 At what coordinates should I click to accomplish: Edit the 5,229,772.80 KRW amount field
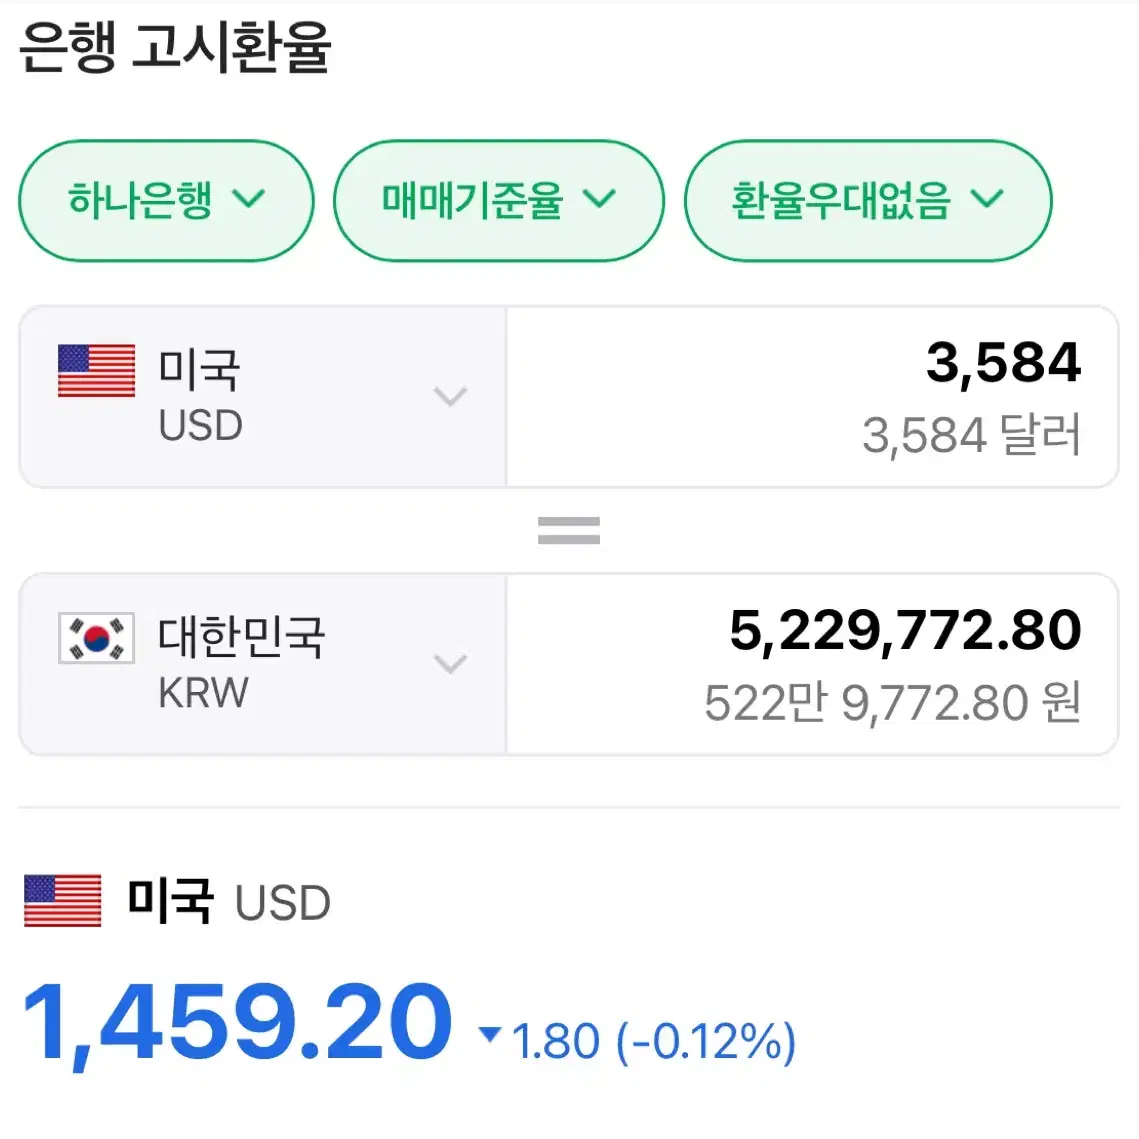pos(812,664)
